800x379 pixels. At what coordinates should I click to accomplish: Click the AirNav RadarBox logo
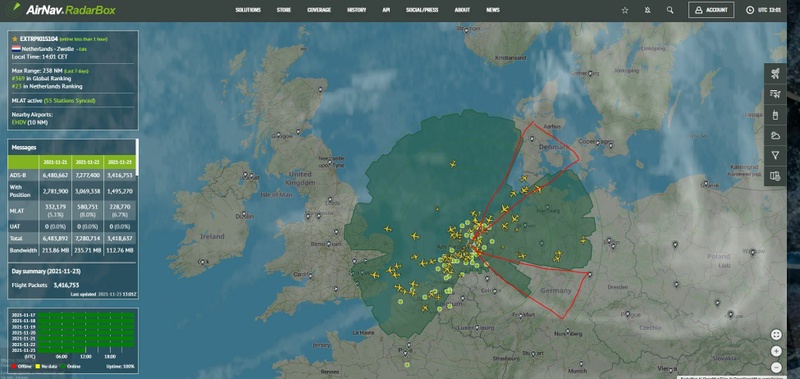click(x=61, y=10)
